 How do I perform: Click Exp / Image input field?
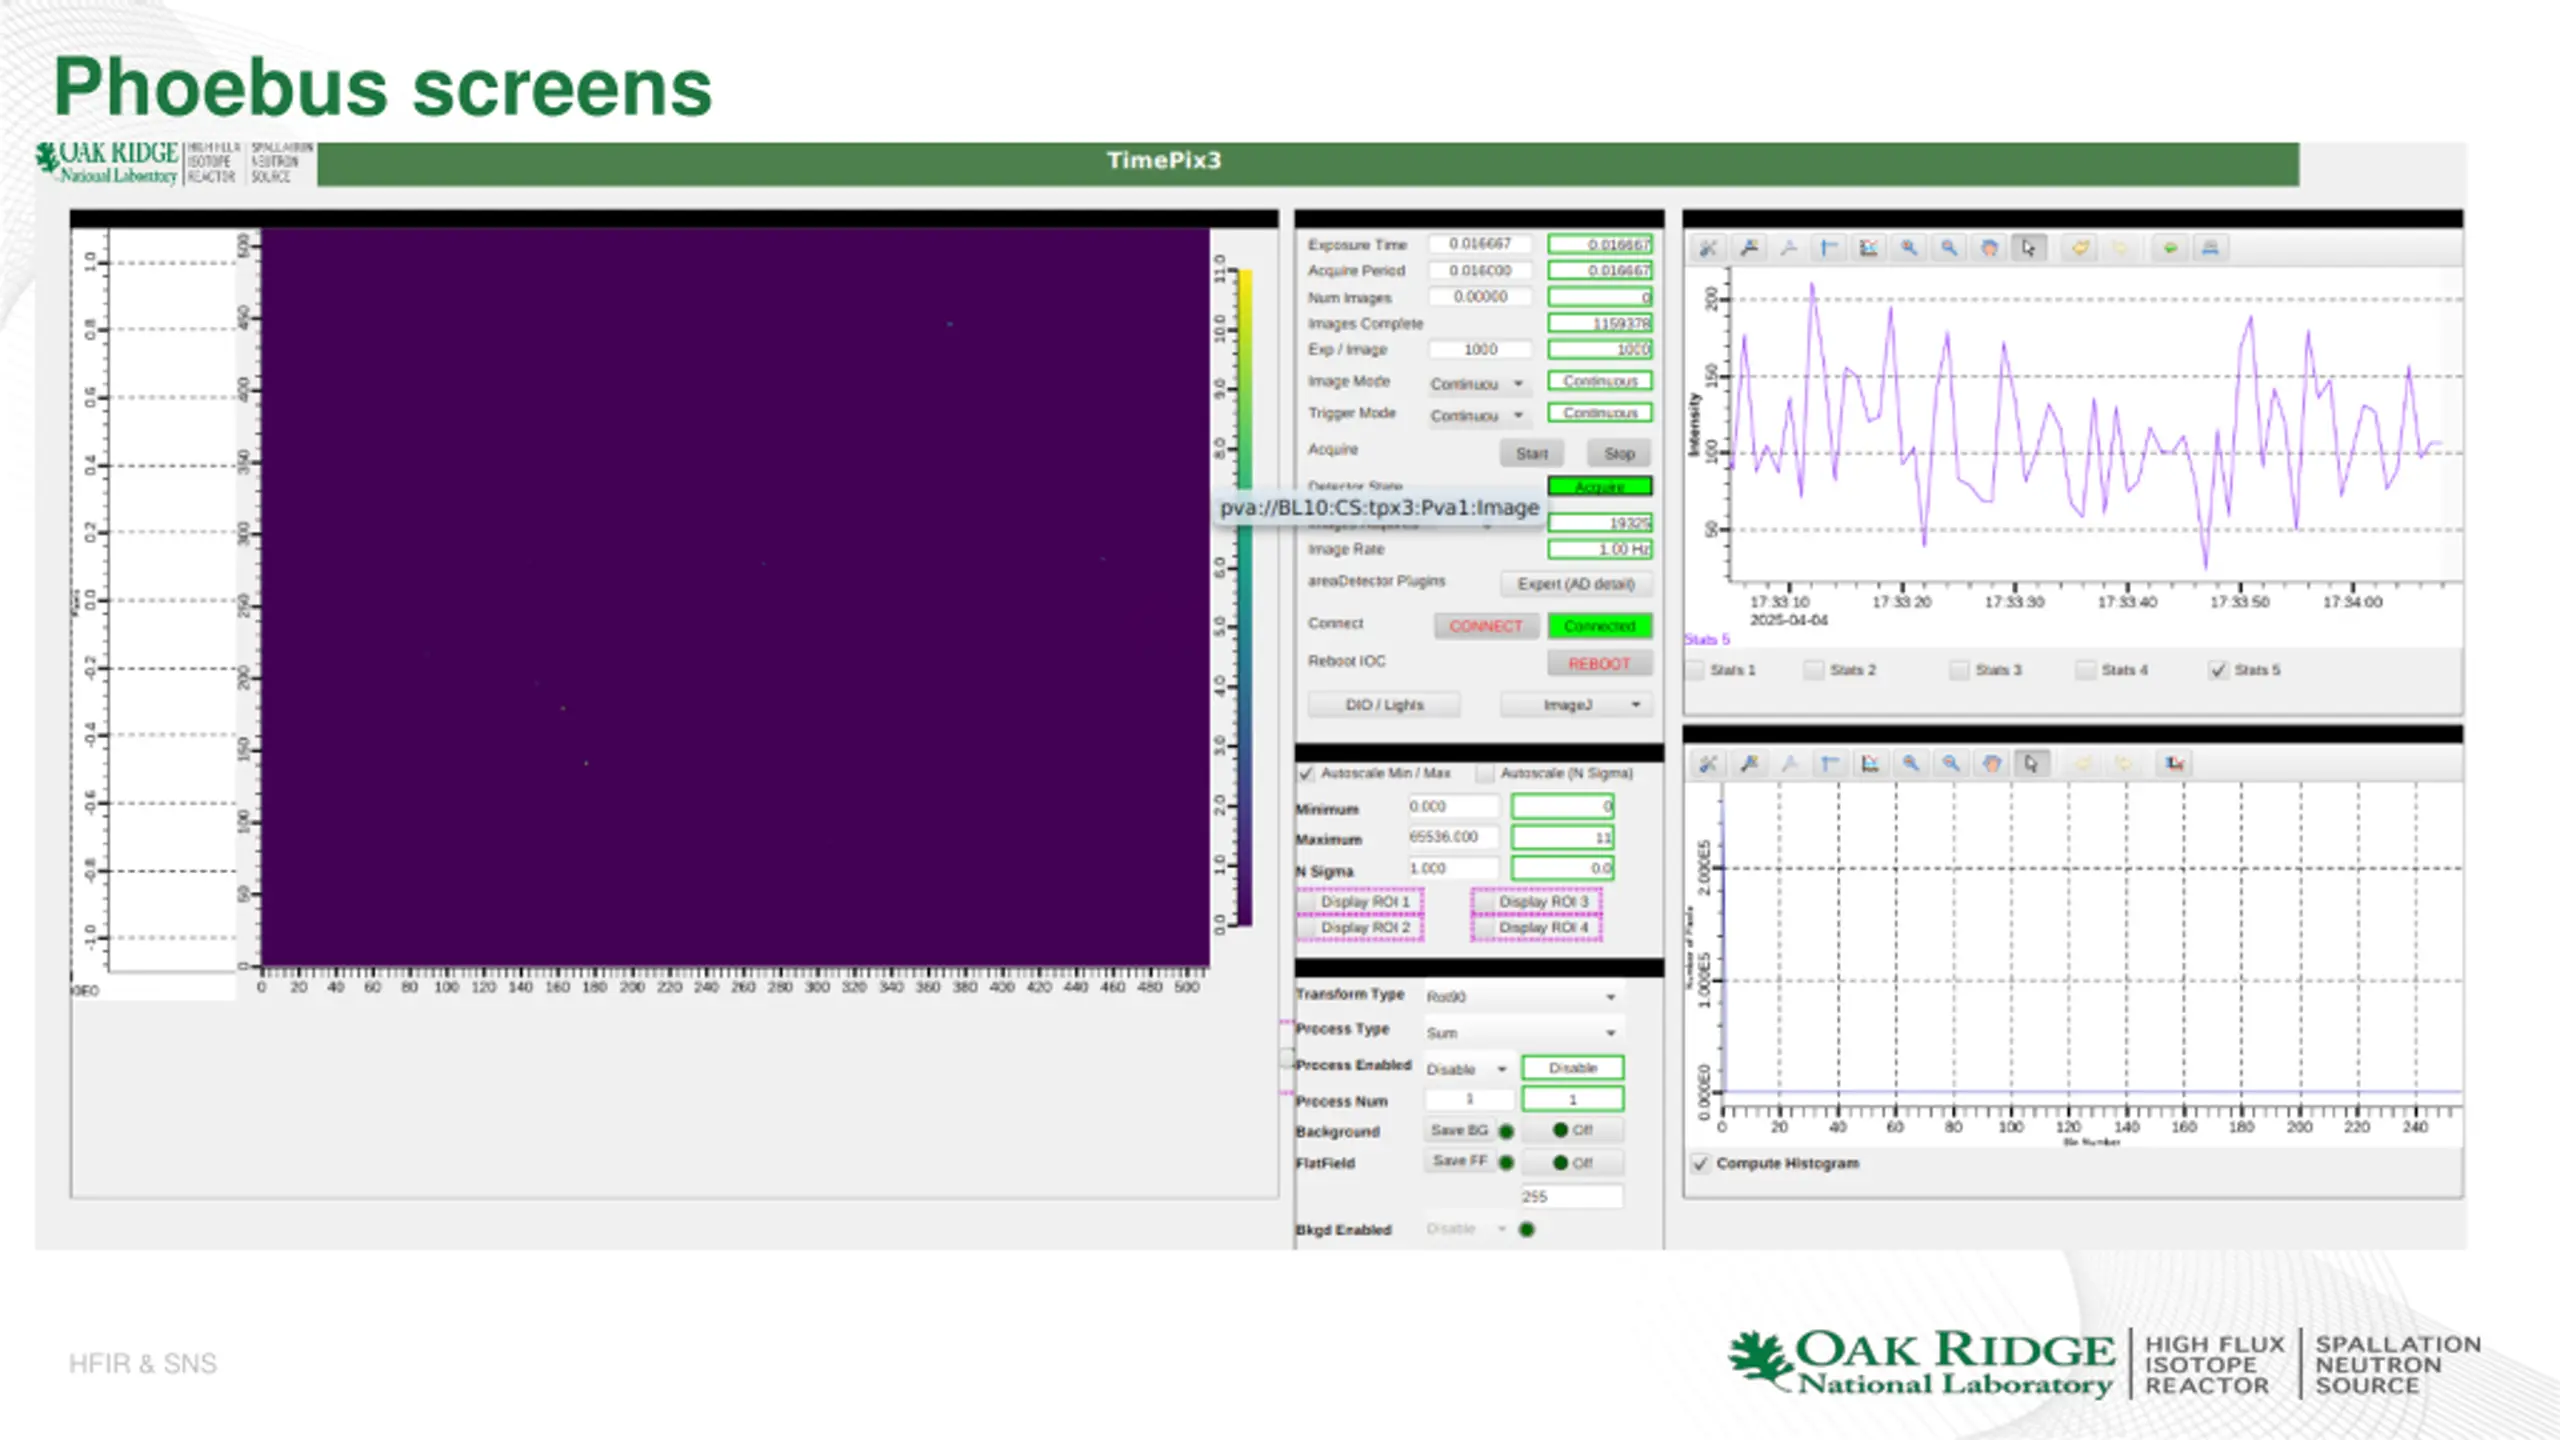tap(1480, 350)
